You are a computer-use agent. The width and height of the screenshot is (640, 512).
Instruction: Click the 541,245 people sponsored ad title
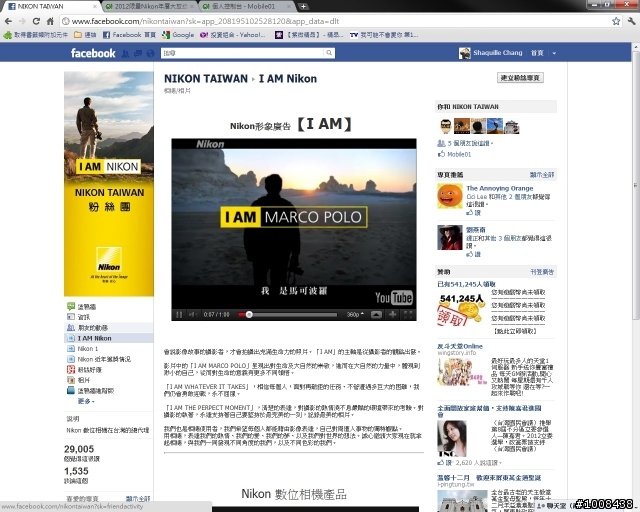(x=467, y=284)
